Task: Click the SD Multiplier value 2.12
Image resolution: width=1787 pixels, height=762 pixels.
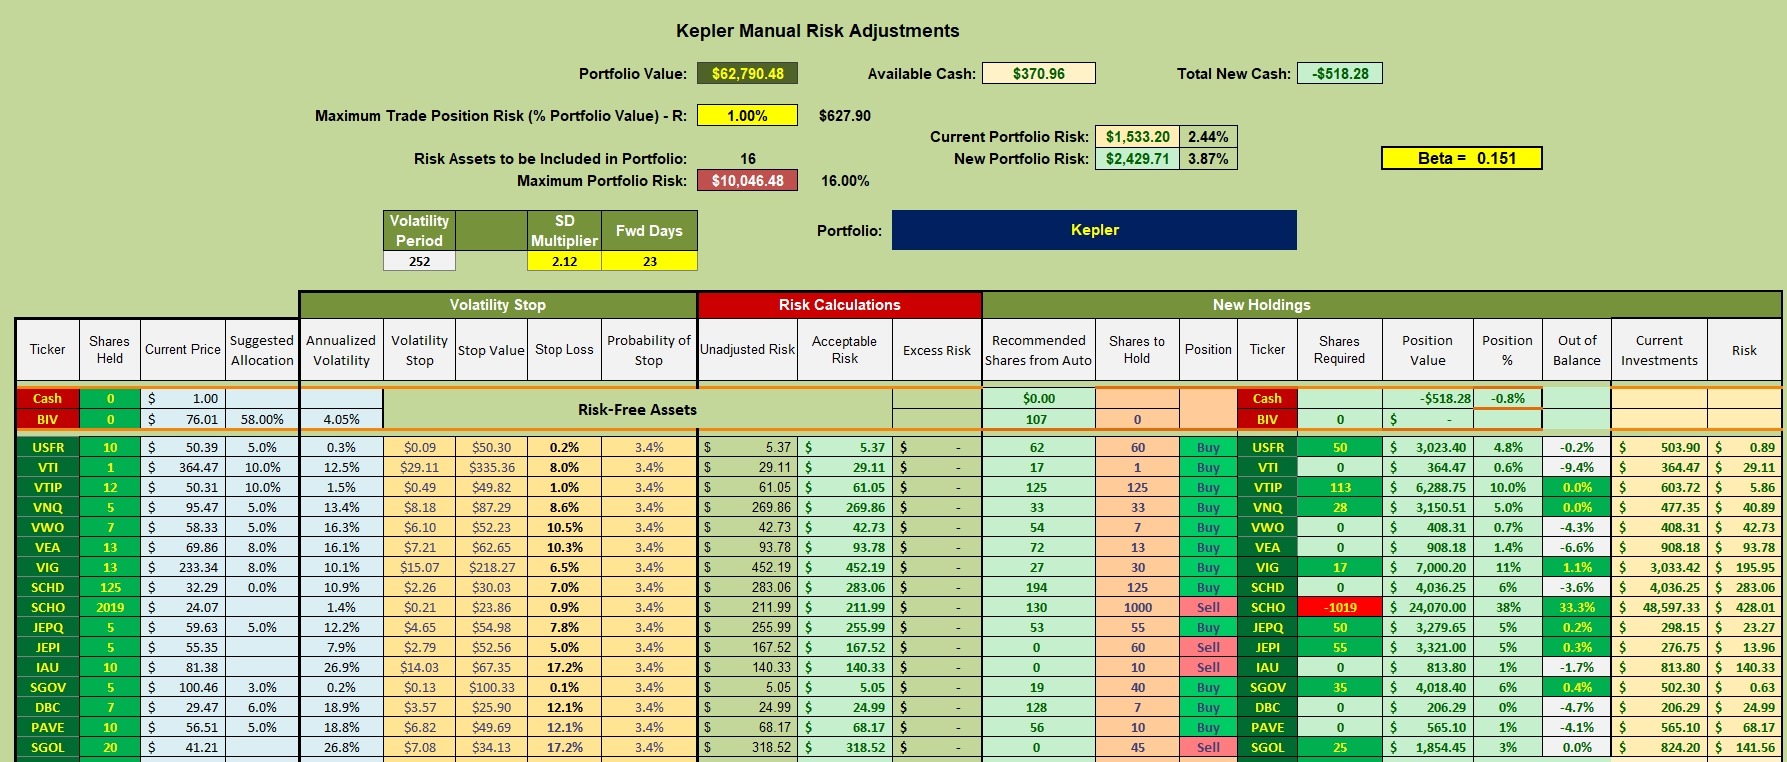Action: coord(564,261)
